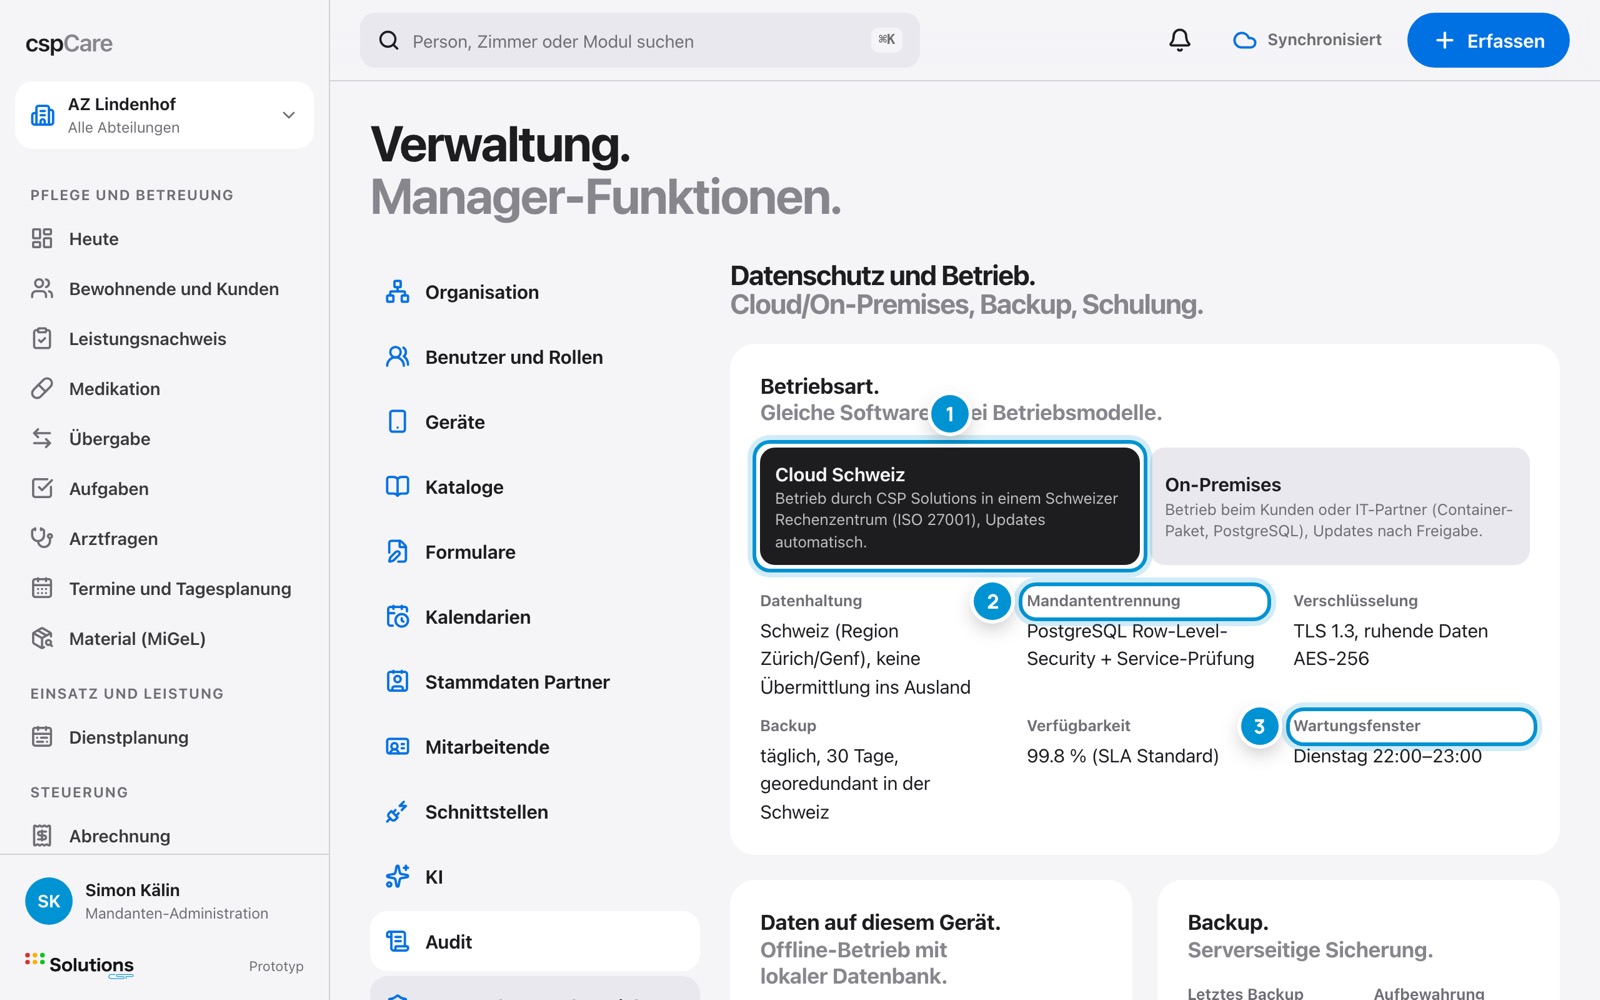This screenshot has width=1600, height=1000.
Task: Open the Mitarbeitende section
Action: click(x=535, y=747)
